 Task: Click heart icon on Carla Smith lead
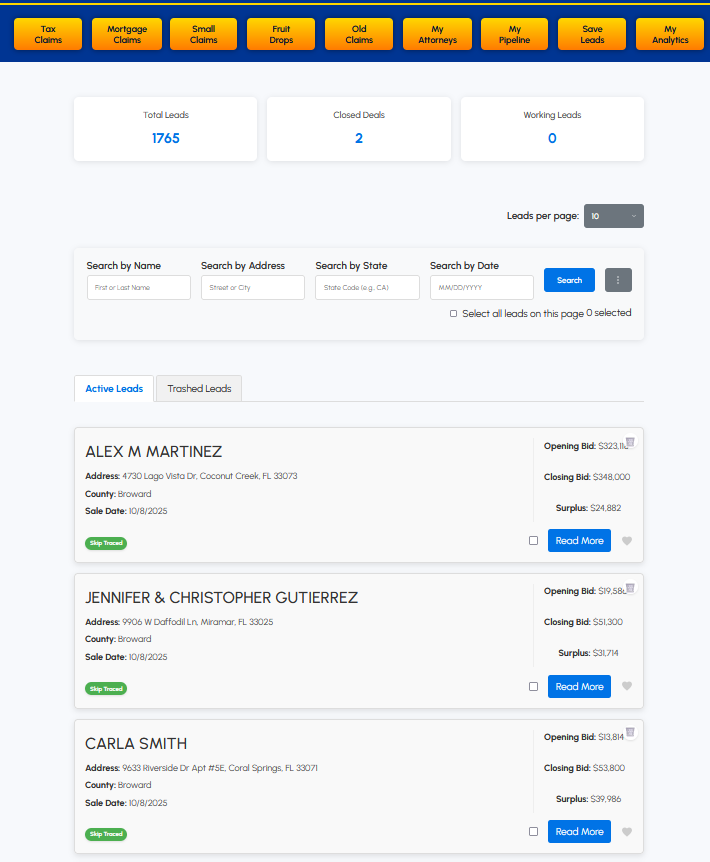pos(627,832)
